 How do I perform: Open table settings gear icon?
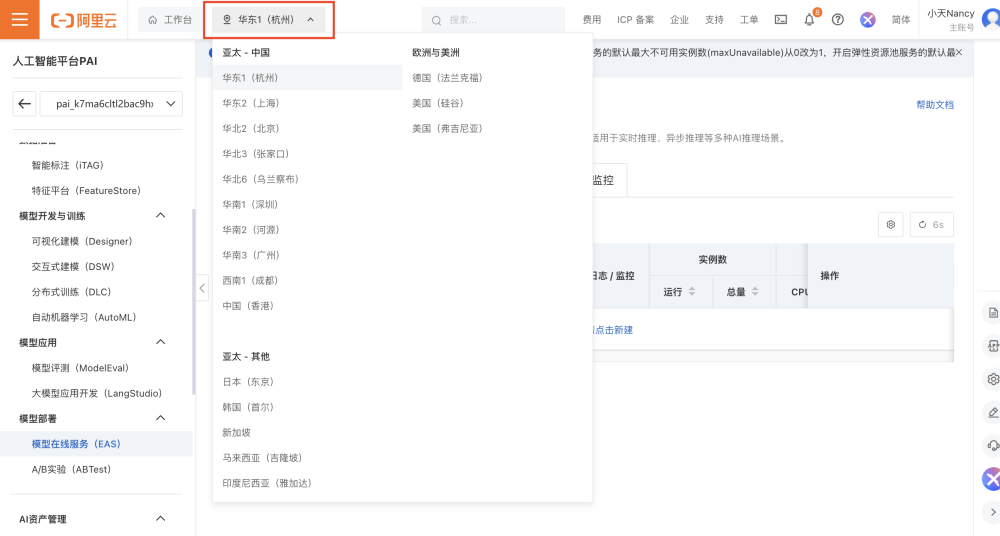pyautogui.click(x=891, y=225)
